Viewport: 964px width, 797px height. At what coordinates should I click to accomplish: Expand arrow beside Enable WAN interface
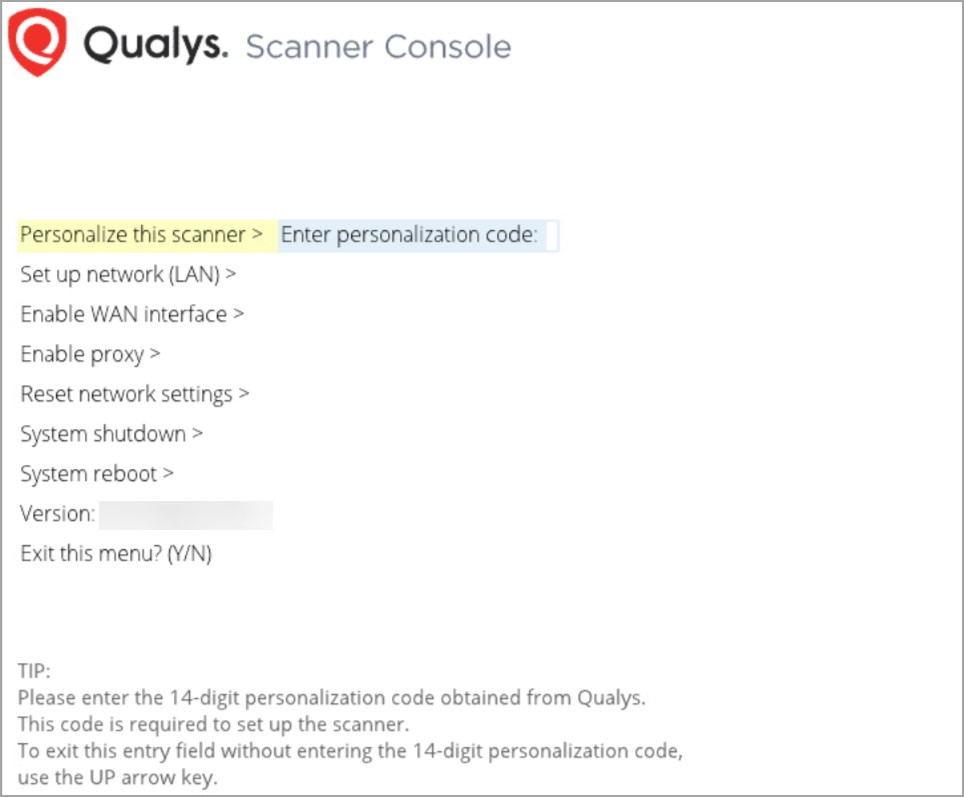239,314
